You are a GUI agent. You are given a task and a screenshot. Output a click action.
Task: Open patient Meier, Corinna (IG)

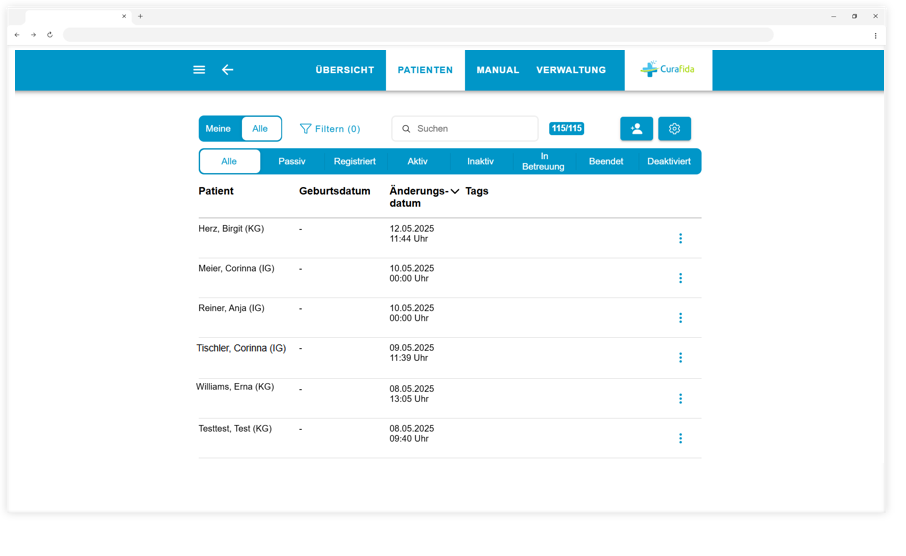coord(236,269)
